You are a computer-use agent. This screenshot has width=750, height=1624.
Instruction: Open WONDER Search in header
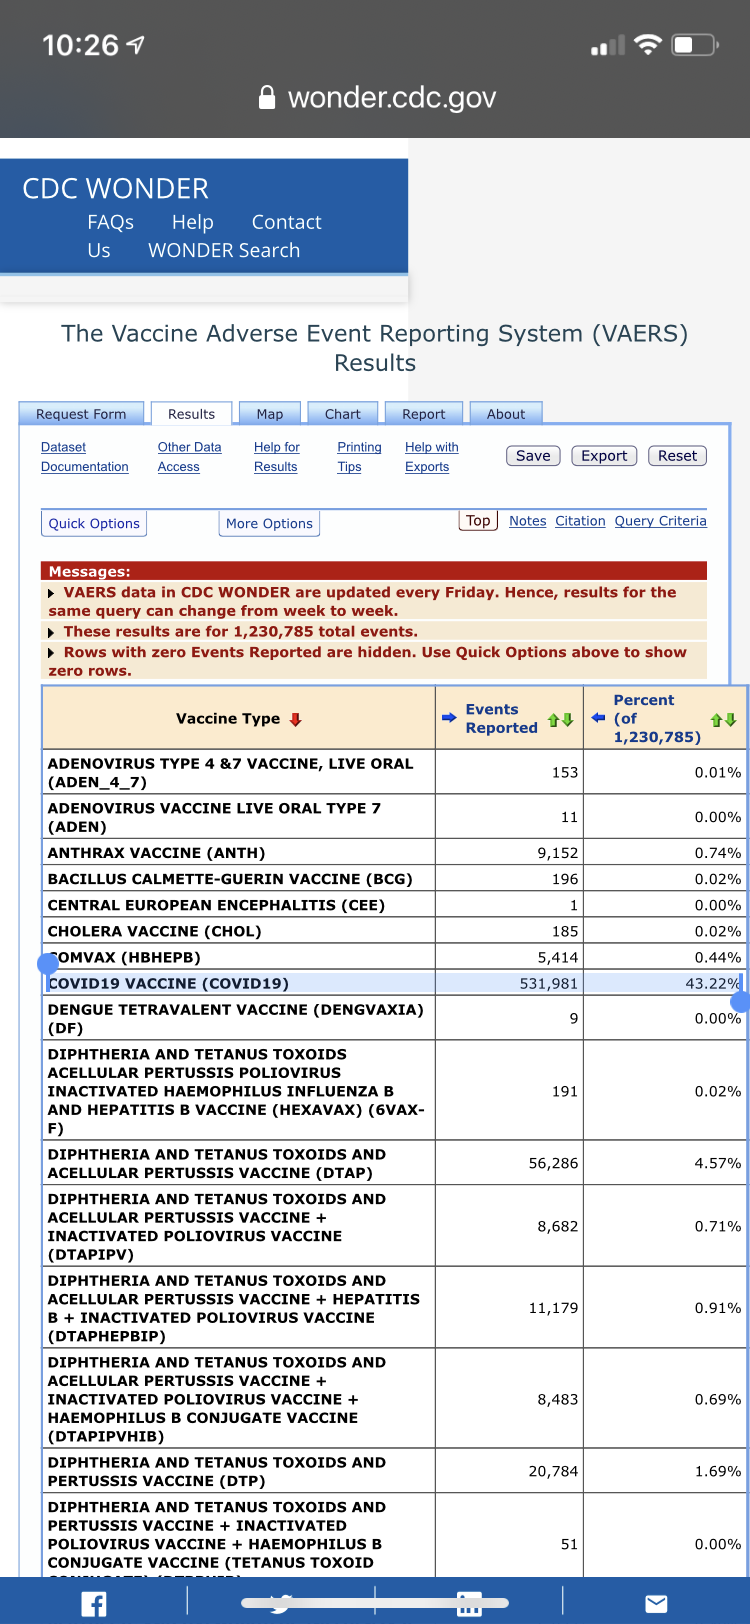click(224, 250)
